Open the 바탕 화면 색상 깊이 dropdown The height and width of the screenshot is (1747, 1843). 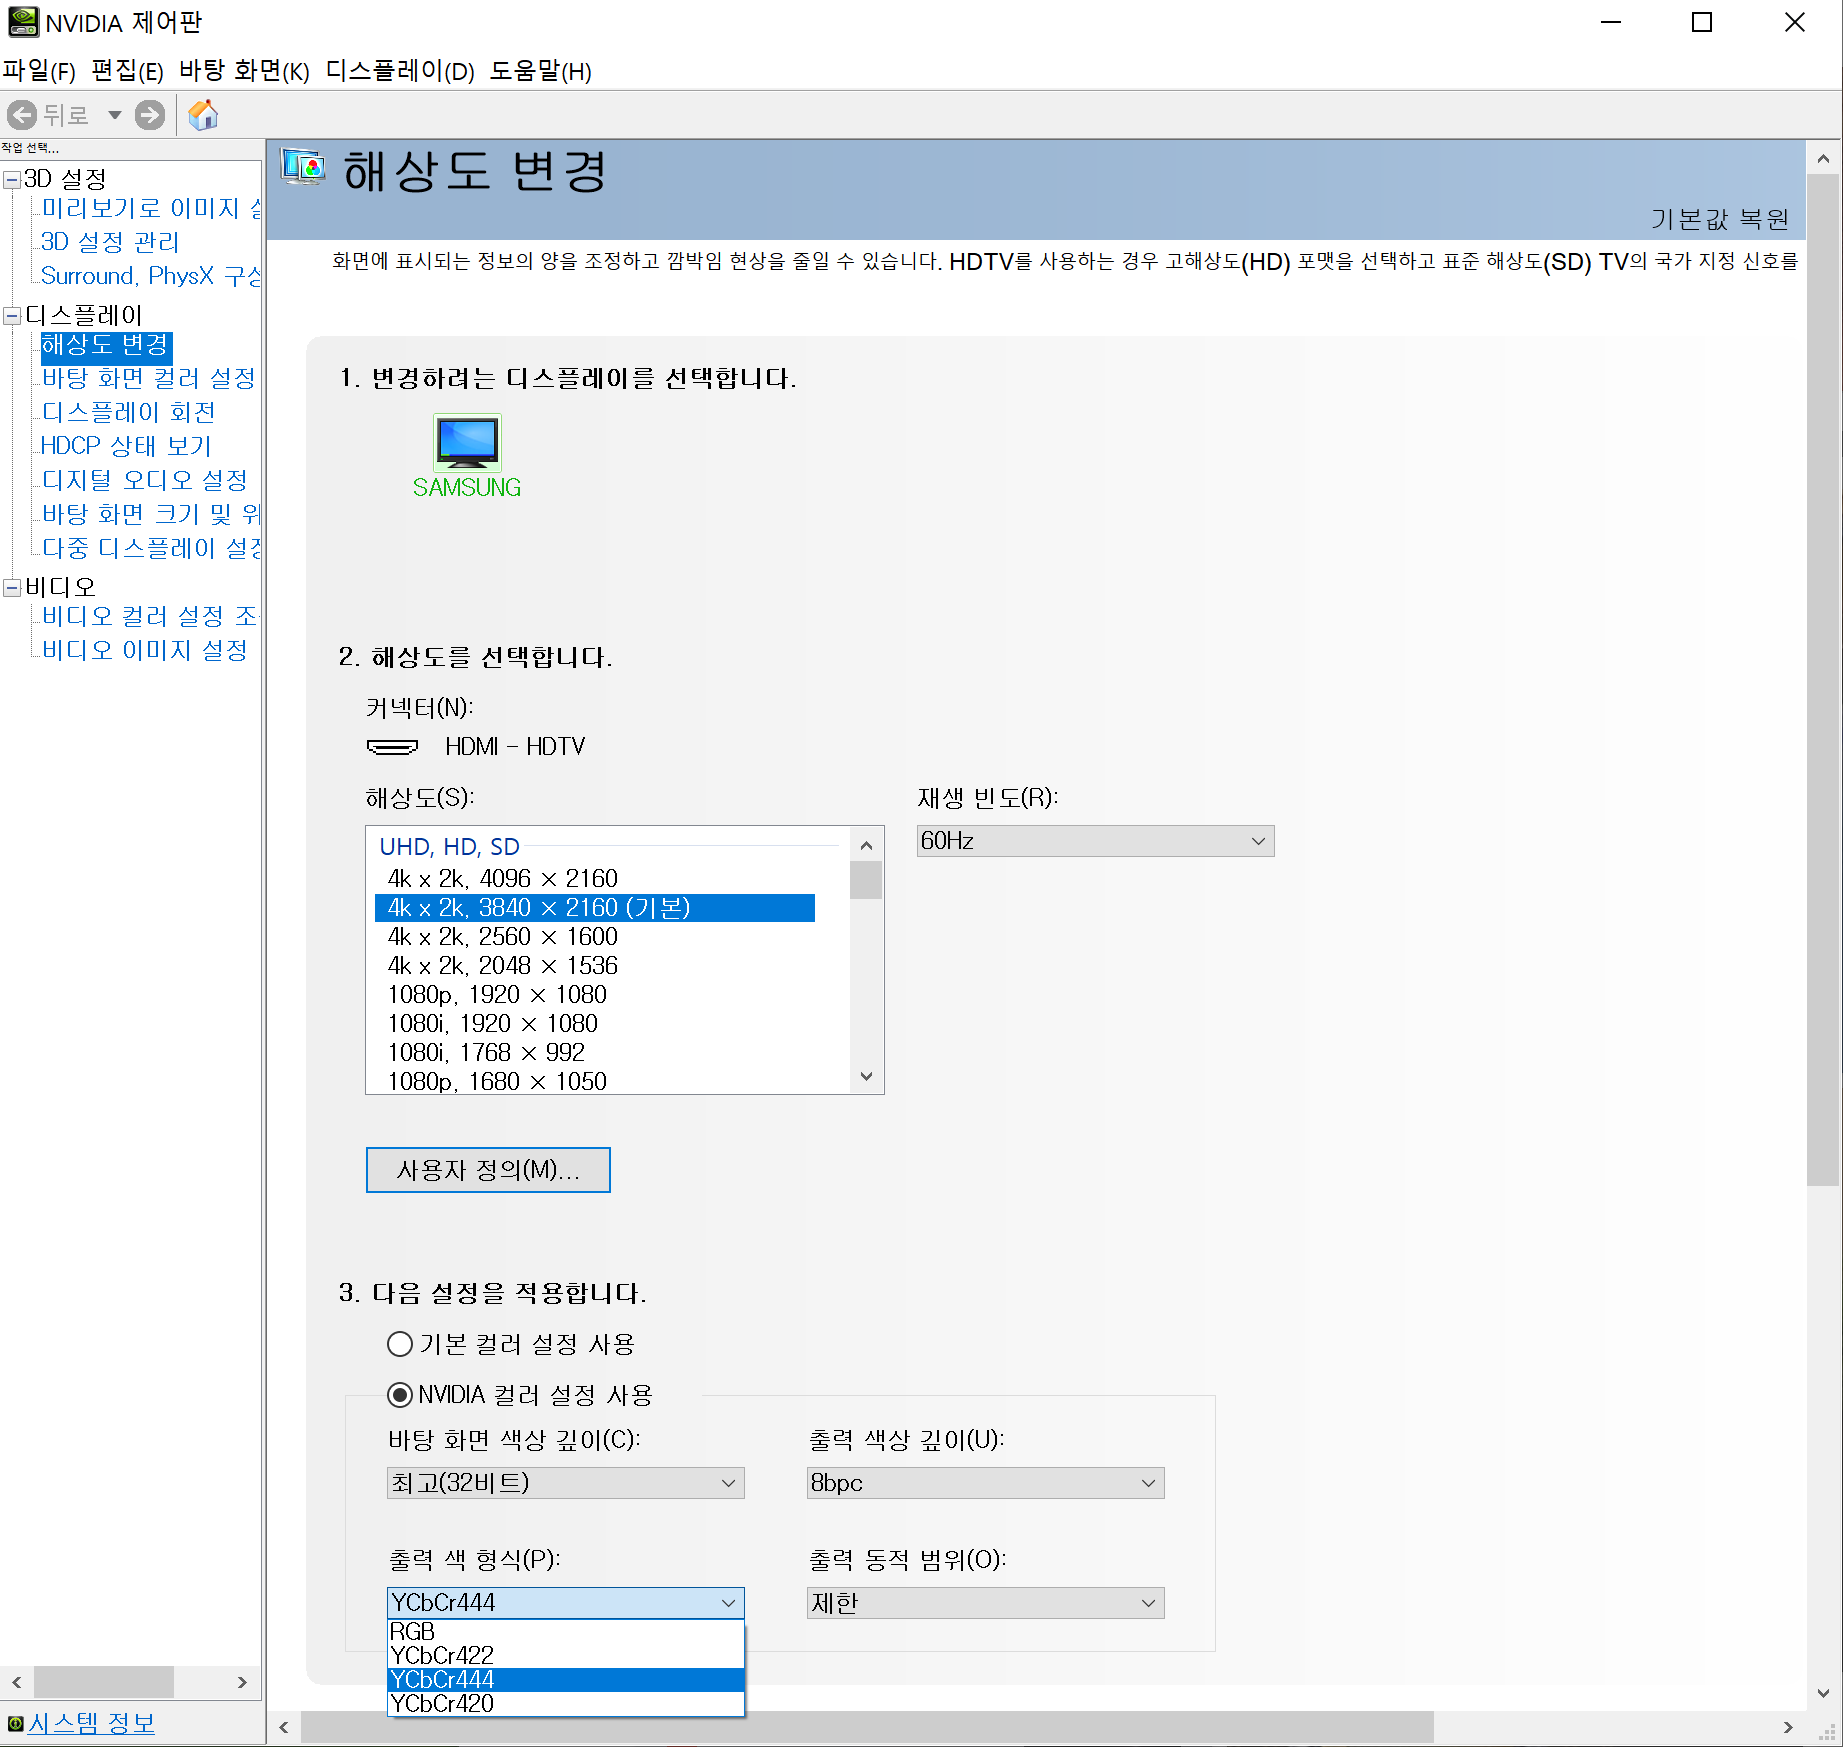[566, 1483]
